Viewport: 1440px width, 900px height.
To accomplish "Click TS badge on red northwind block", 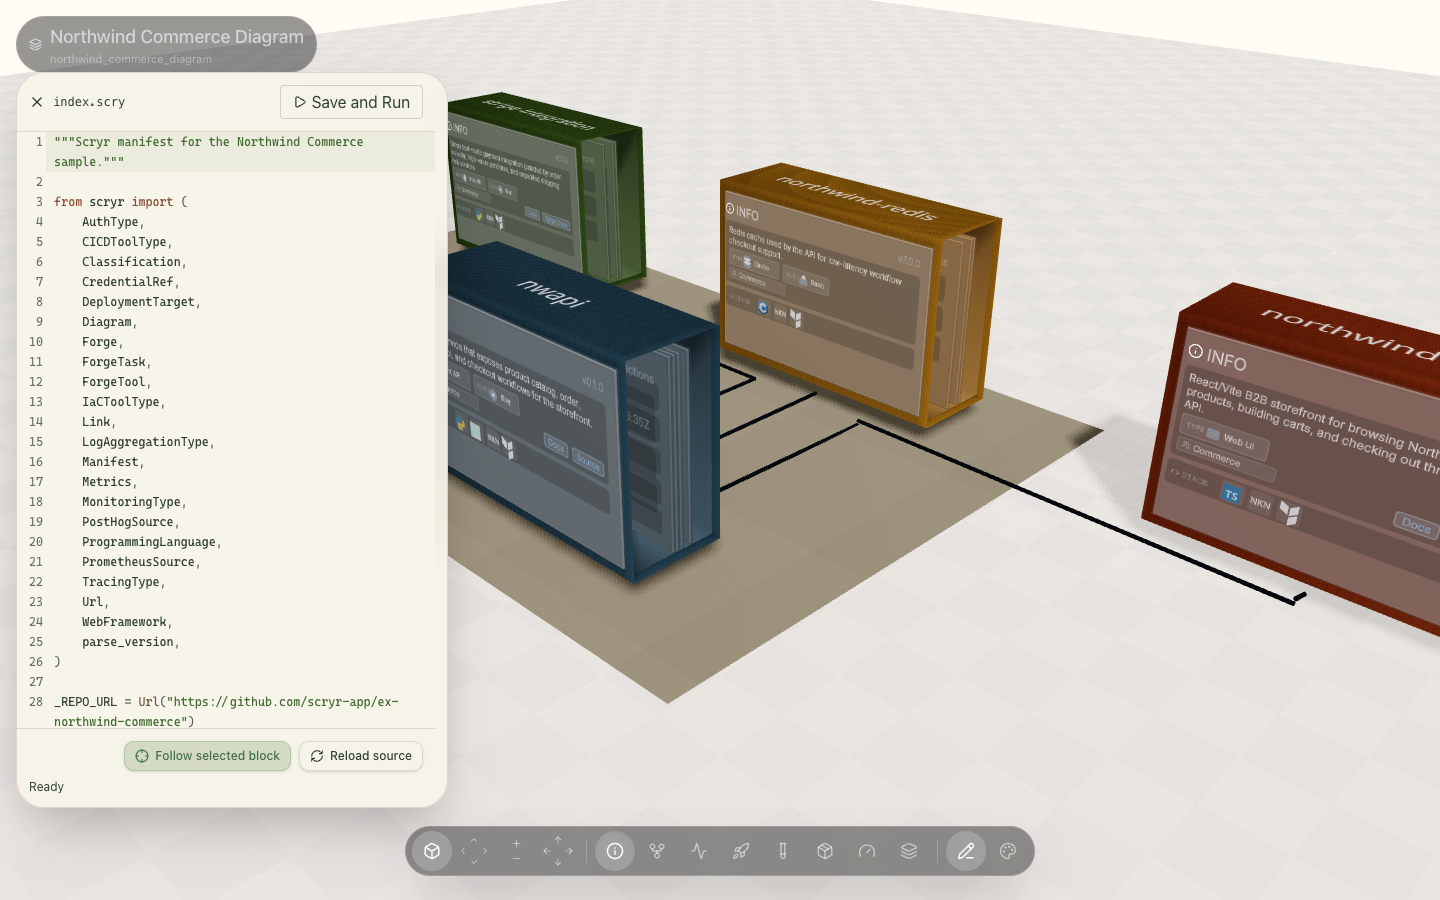I will click(1231, 494).
